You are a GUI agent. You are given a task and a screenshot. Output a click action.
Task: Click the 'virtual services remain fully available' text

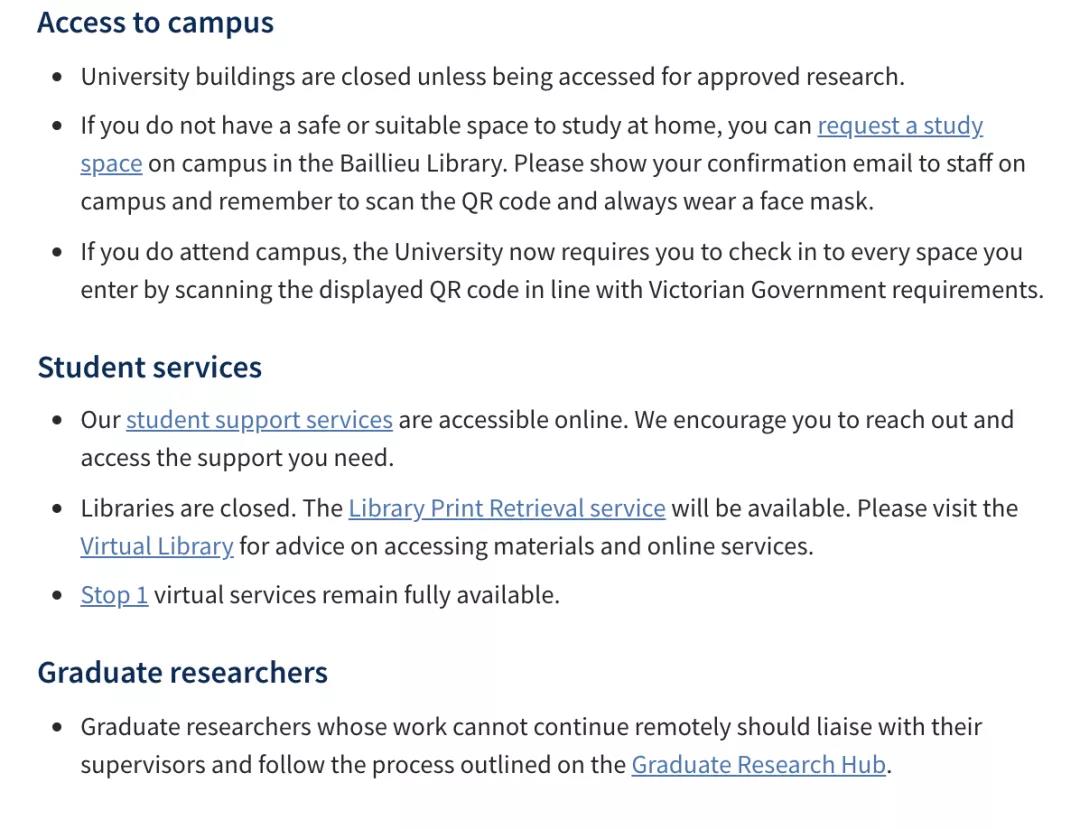click(357, 595)
